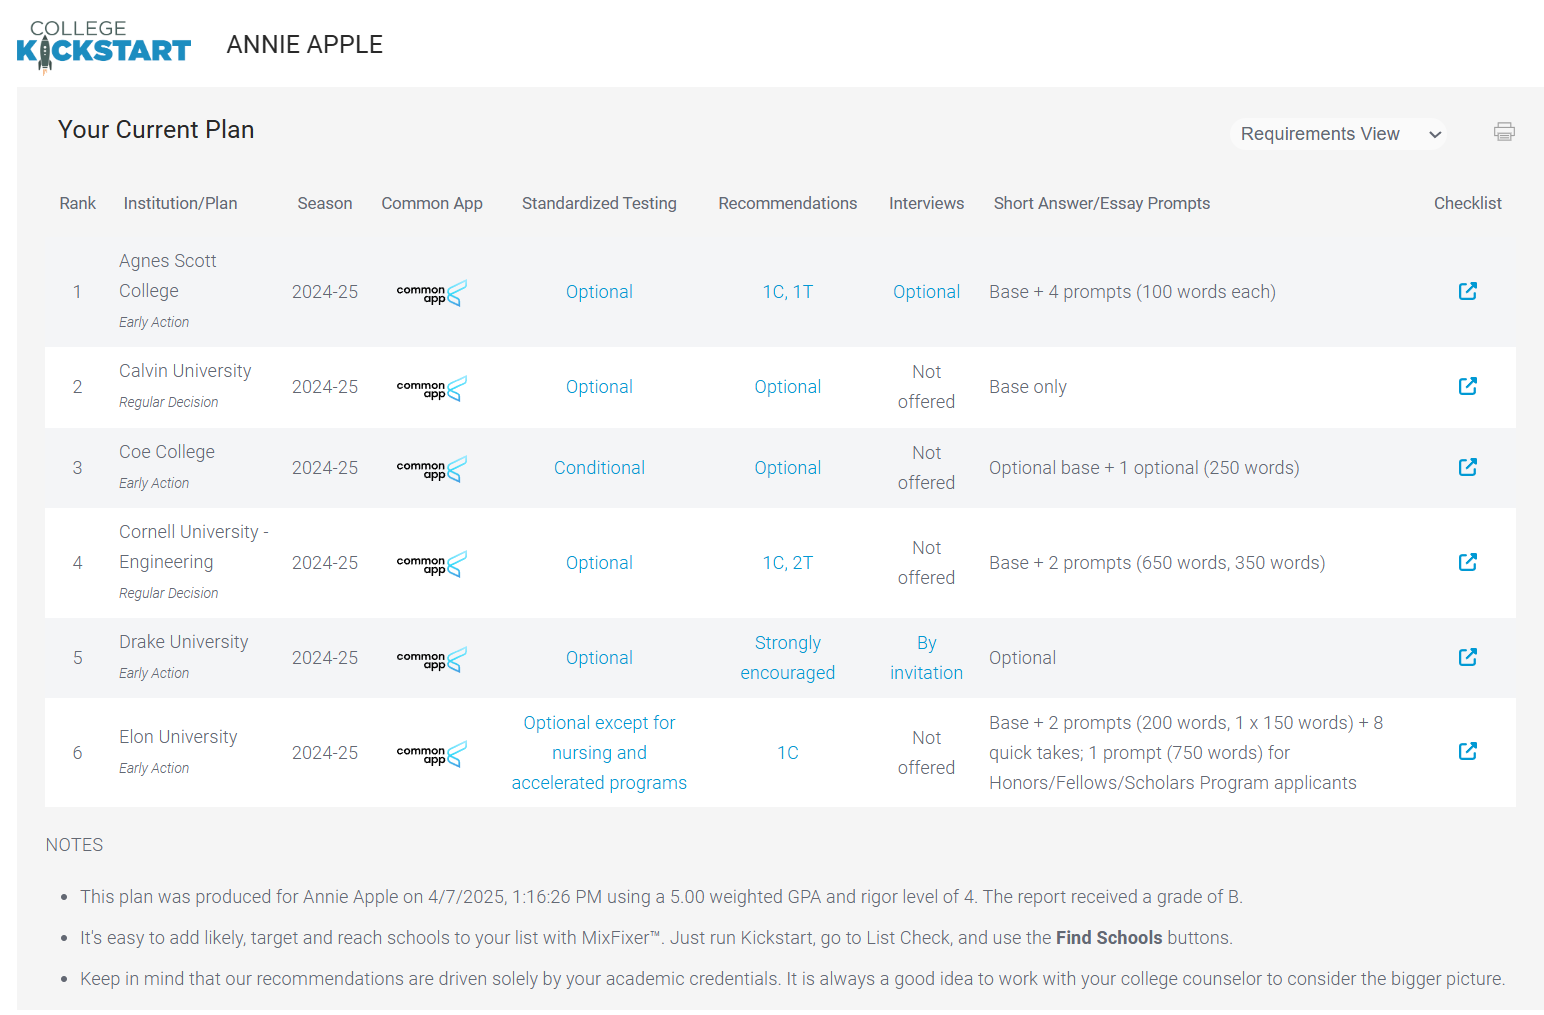Select the Rank column header

(x=78, y=203)
